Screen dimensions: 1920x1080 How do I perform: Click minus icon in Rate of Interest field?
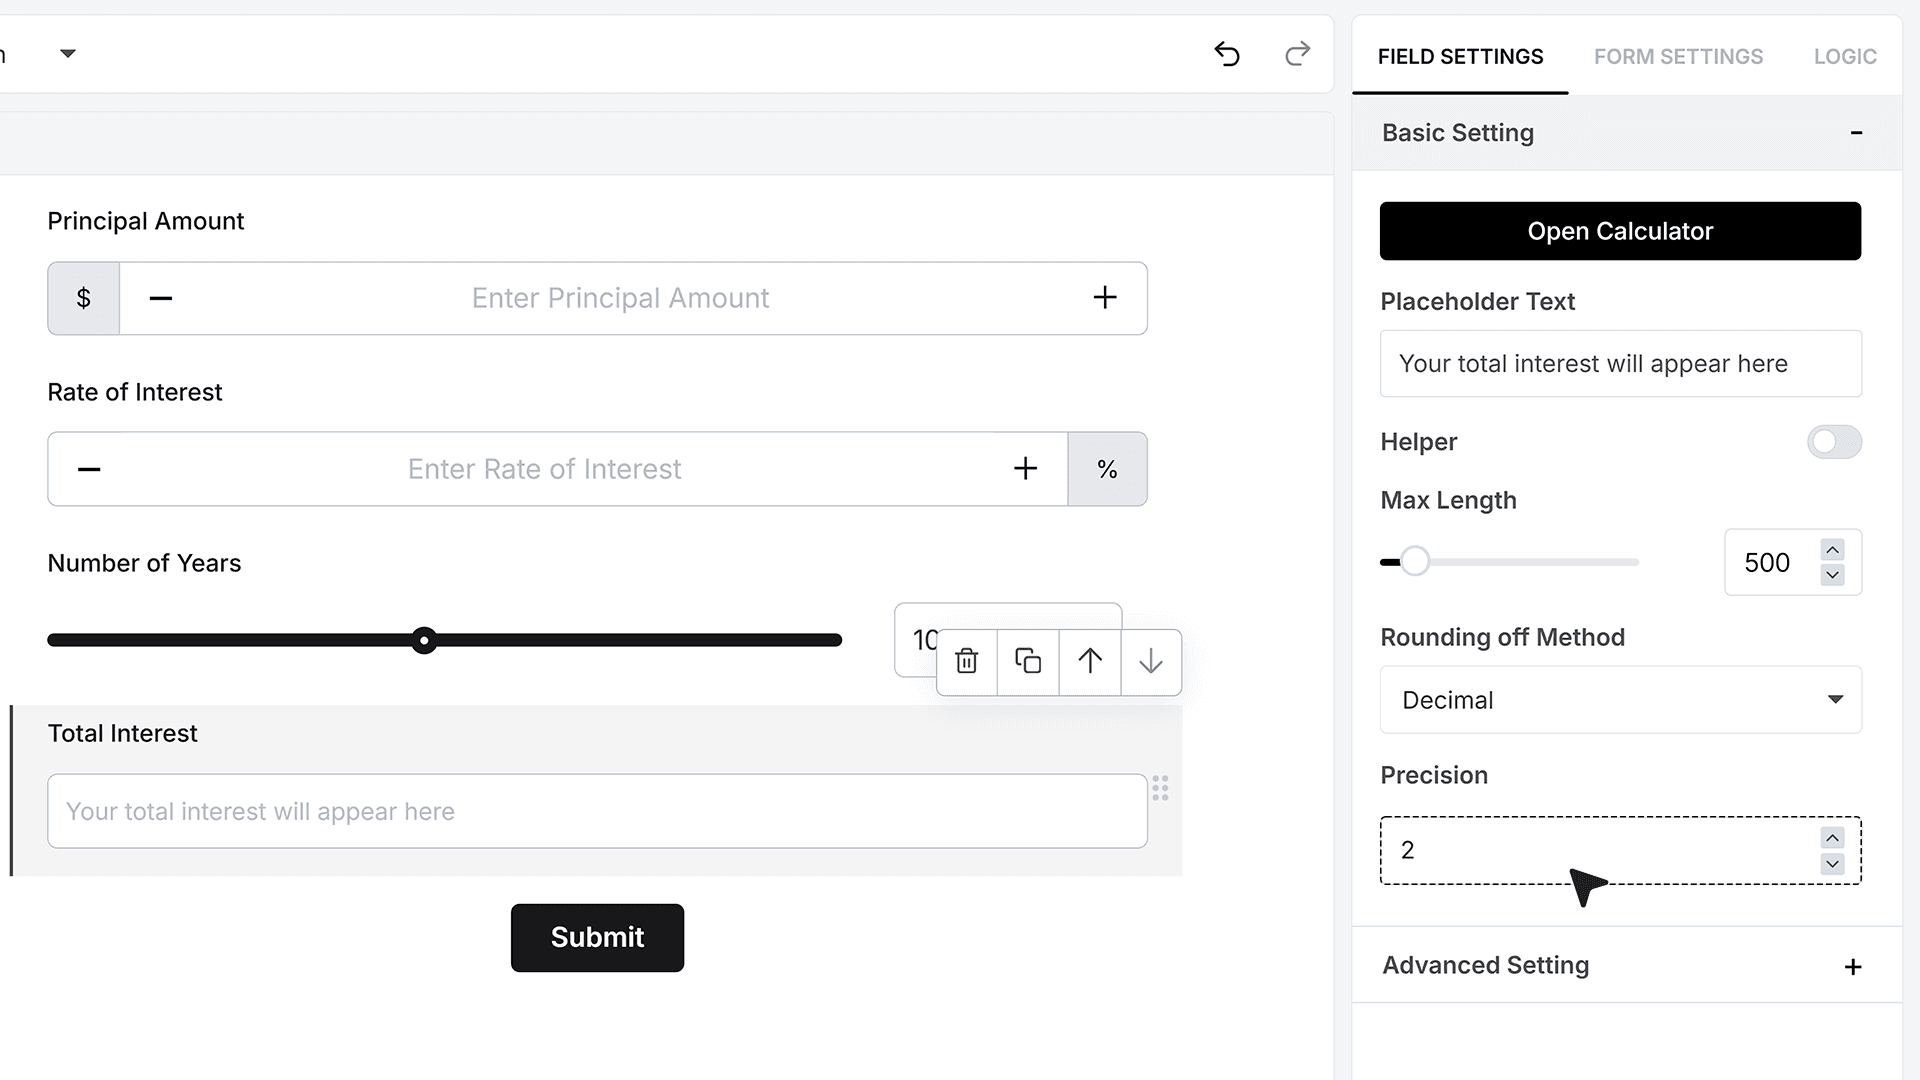point(89,469)
